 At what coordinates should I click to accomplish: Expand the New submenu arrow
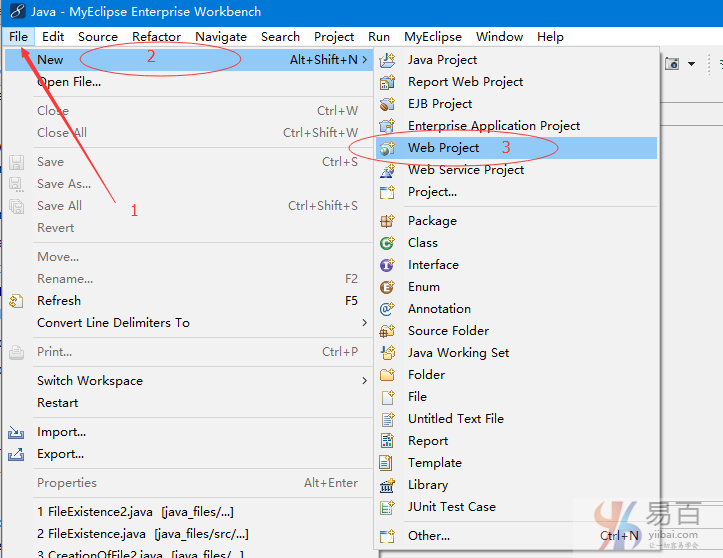[x=365, y=60]
